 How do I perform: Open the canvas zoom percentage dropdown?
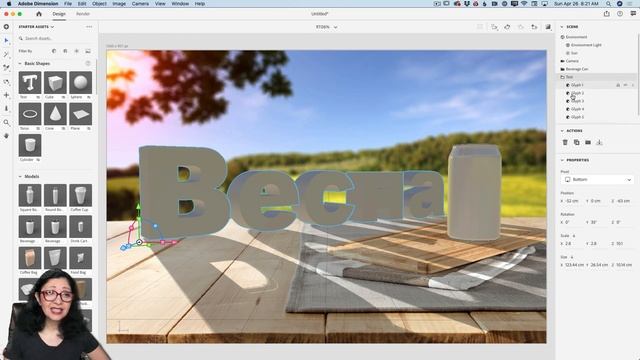point(327,27)
